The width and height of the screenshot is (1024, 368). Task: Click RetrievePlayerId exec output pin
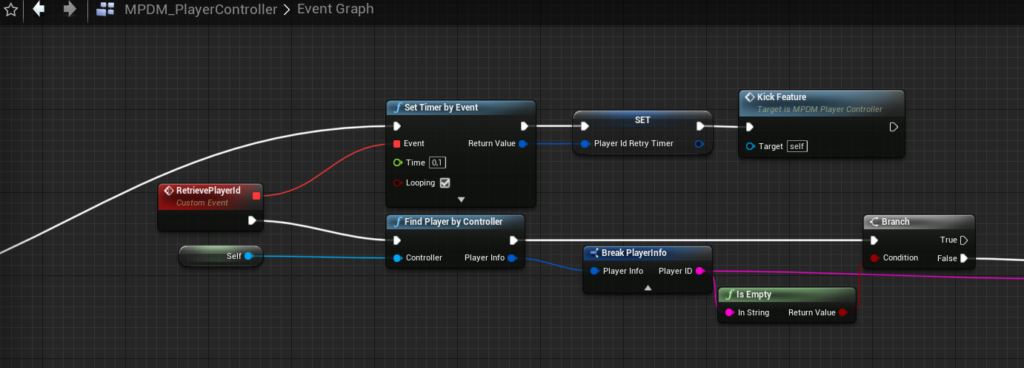coord(253,221)
